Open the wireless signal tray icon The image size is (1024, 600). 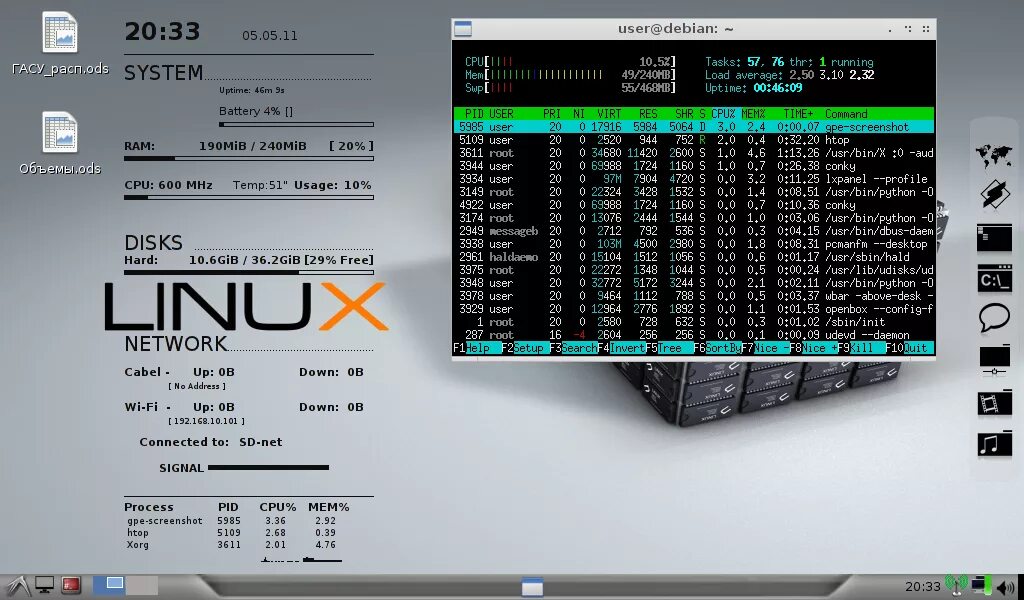tap(956, 585)
